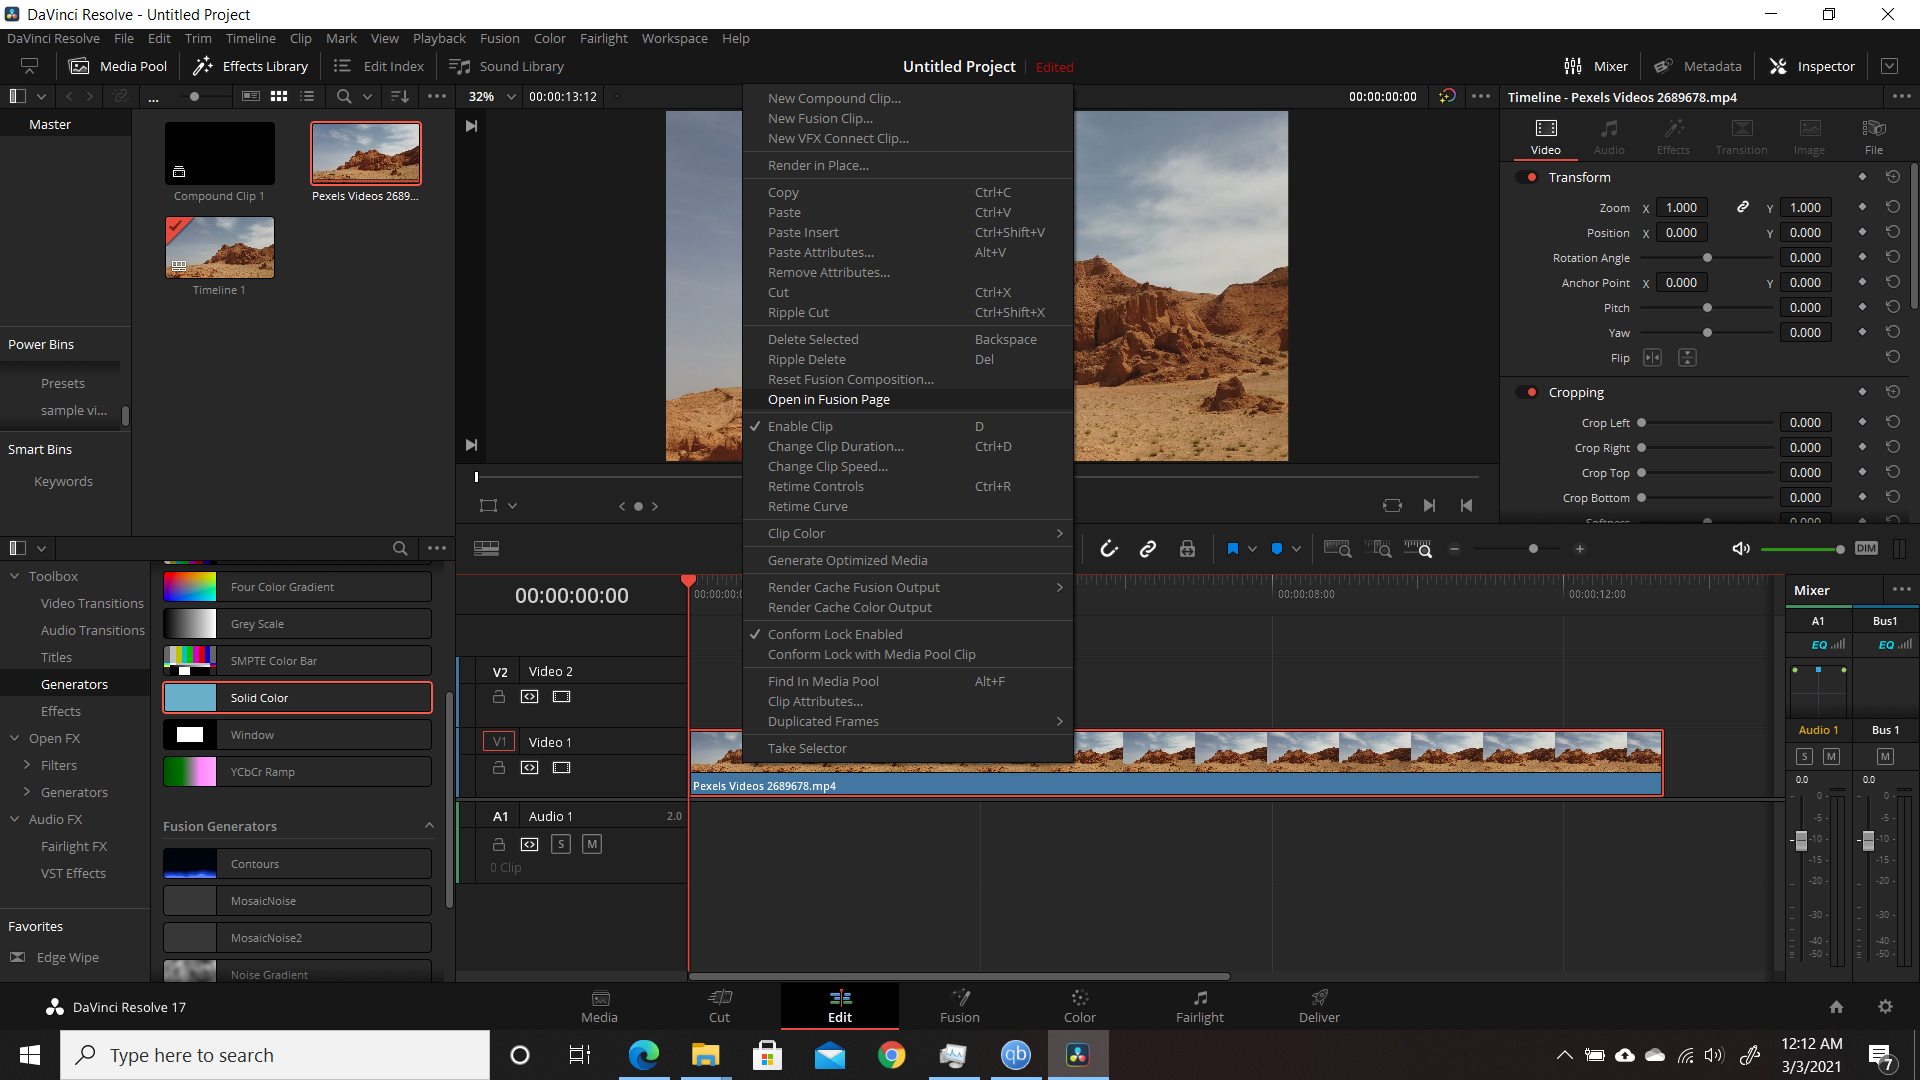The image size is (1920, 1080).
Task: Click the Zoom X value field
Action: (x=1681, y=207)
